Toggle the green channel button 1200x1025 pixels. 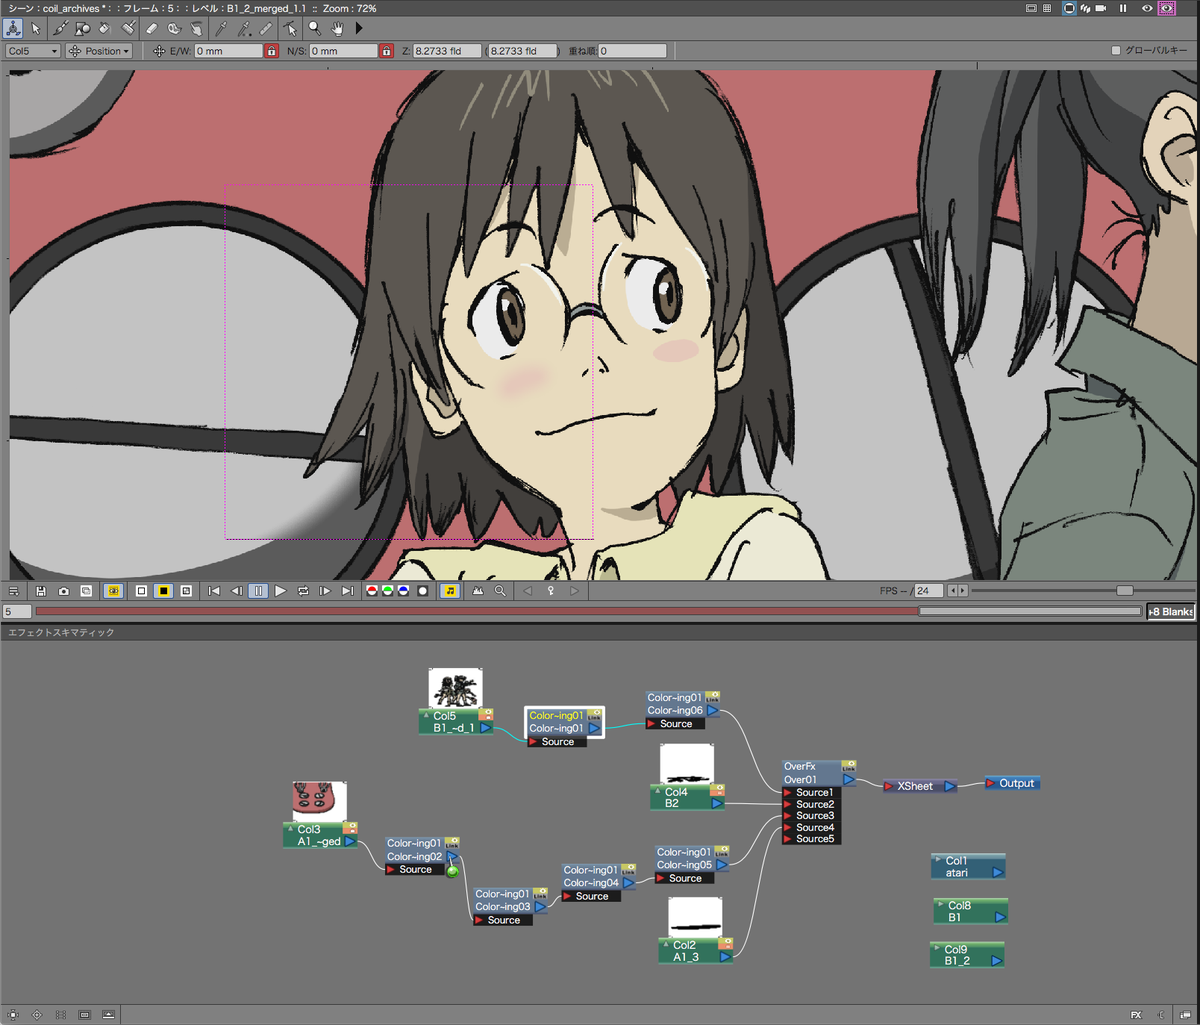pos(388,591)
